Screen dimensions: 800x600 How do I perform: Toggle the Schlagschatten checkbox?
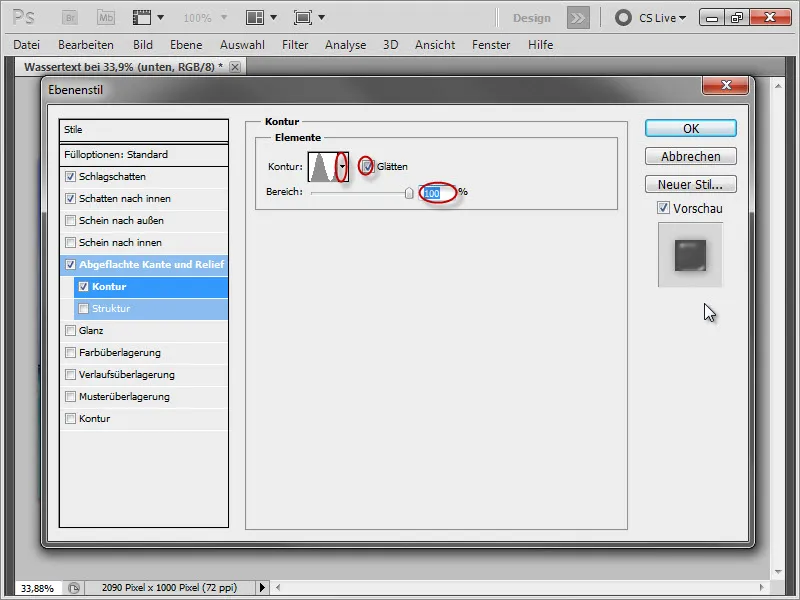(70, 177)
